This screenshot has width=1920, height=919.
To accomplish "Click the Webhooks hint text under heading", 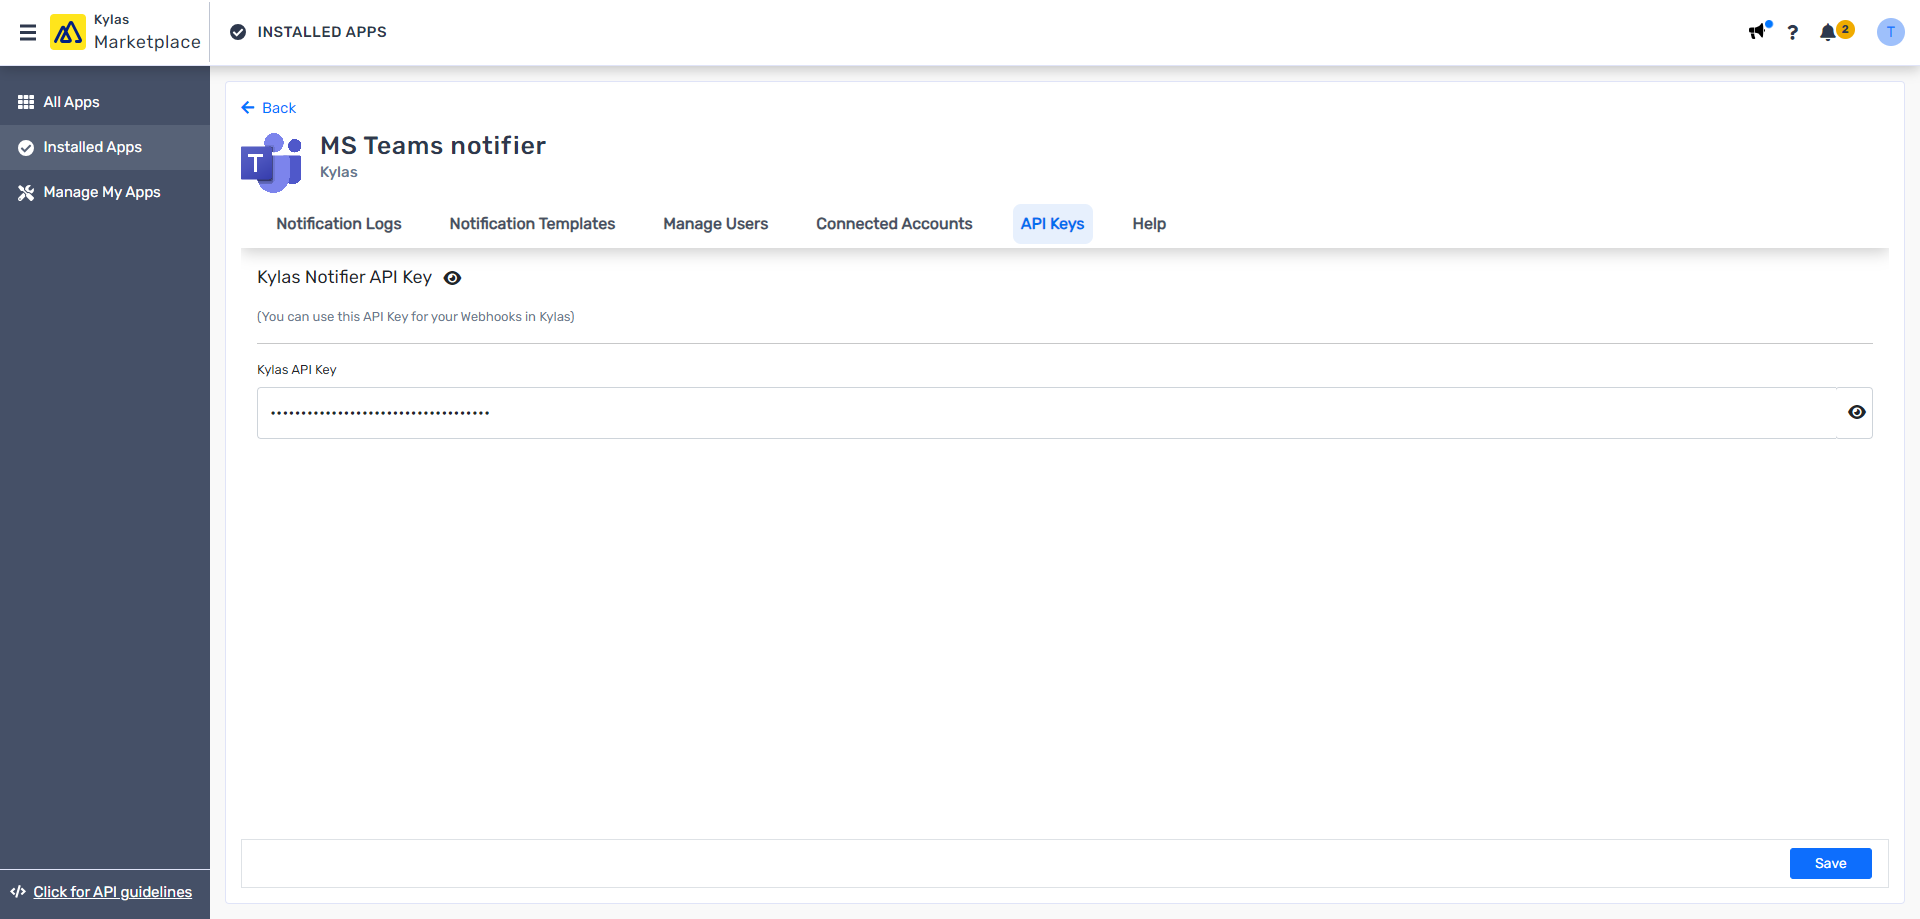I will click(416, 317).
